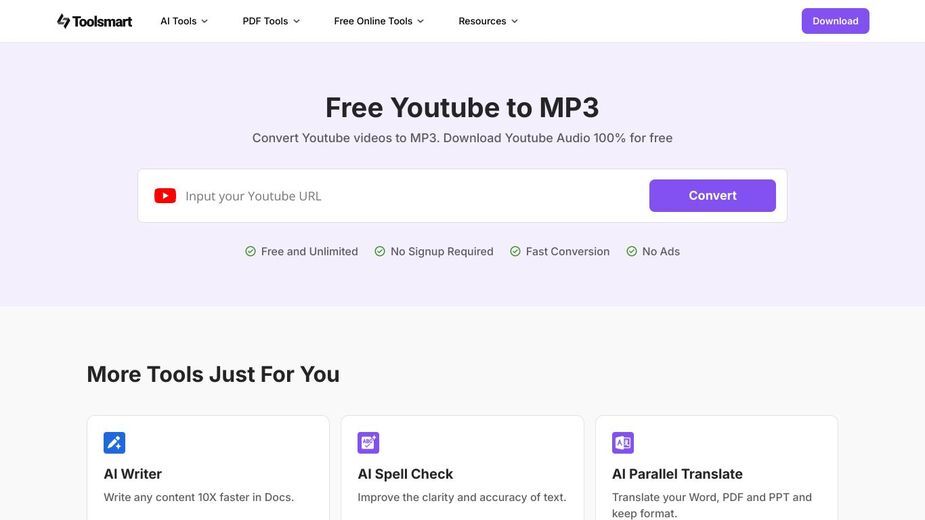Click 'Translate your Word, PDF and PPT' description

coord(712,505)
